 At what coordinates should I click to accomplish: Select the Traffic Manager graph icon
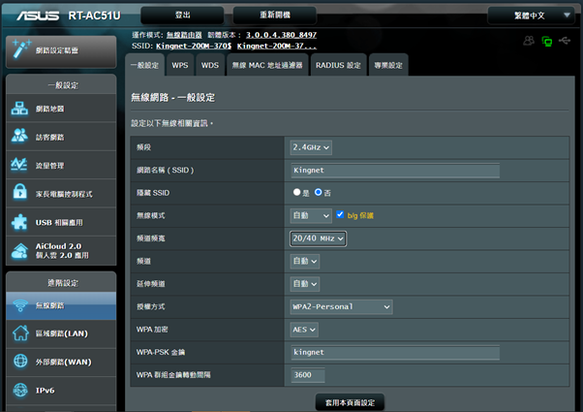19,164
